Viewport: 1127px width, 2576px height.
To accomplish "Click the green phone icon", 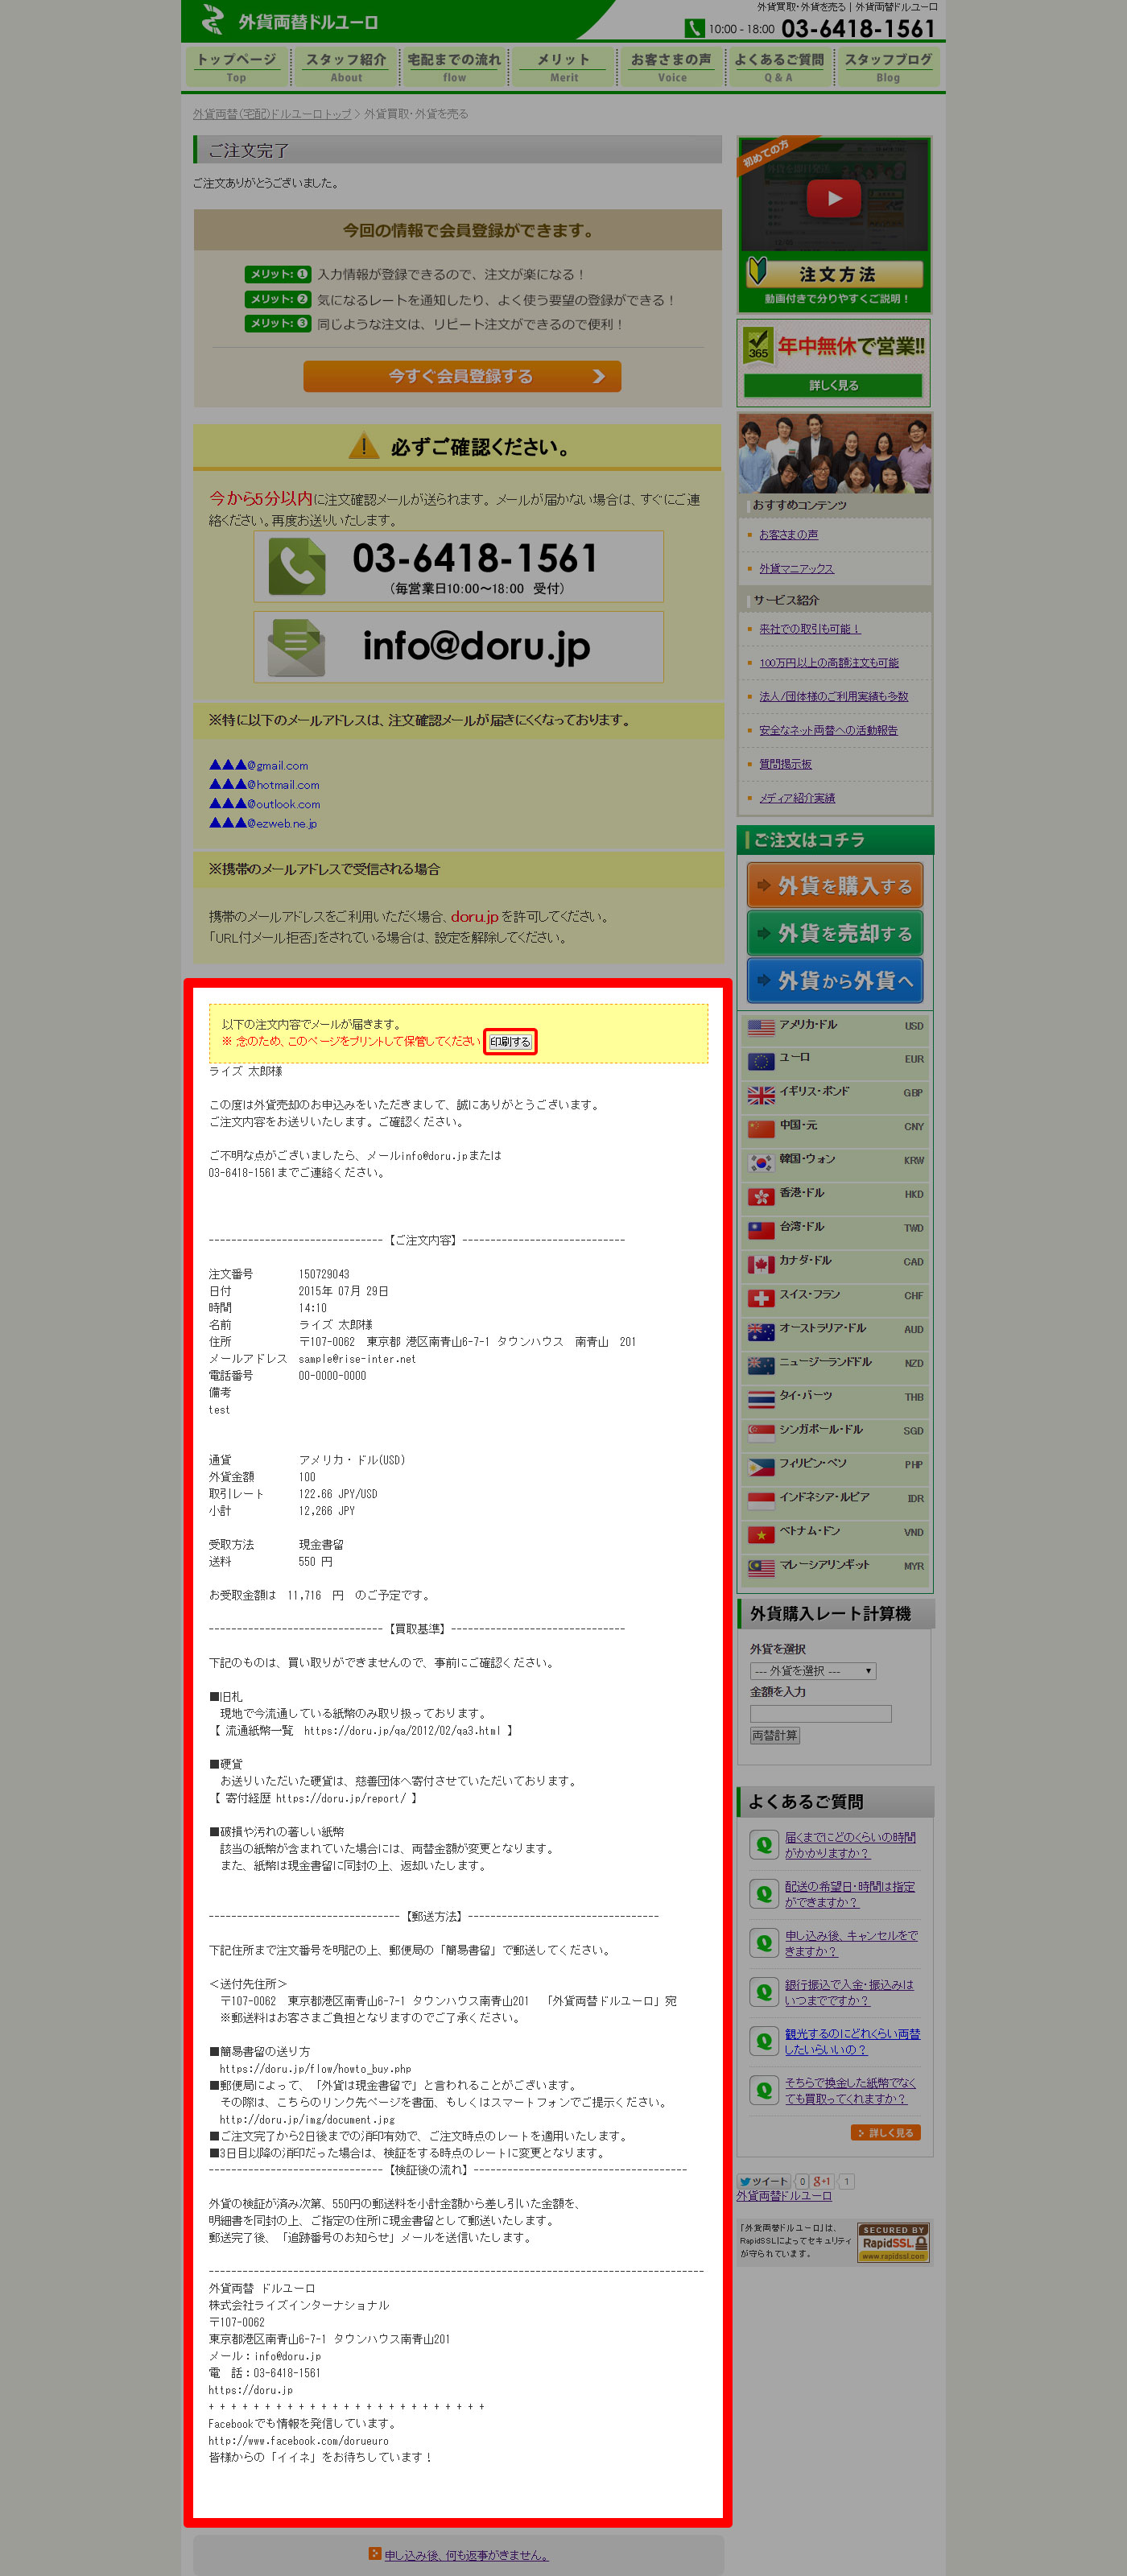I will coord(296,566).
